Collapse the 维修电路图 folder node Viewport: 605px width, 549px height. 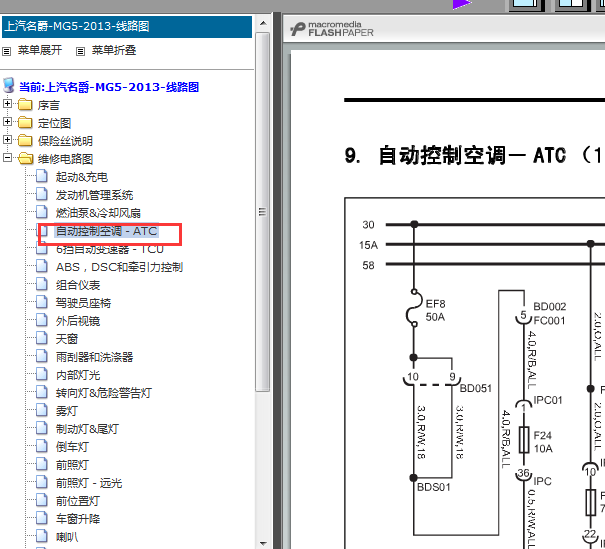tap(7, 157)
